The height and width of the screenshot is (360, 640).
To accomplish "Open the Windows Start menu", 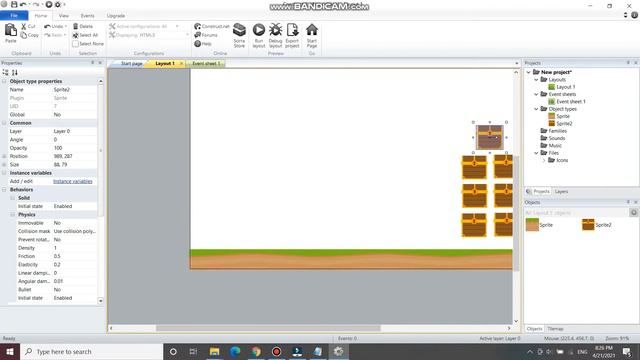I will point(10,351).
